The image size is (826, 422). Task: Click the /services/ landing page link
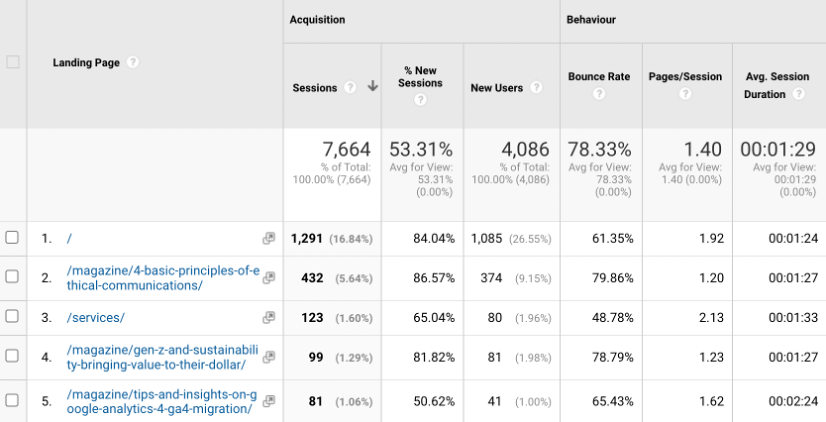pyautogui.click(x=95, y=317)
